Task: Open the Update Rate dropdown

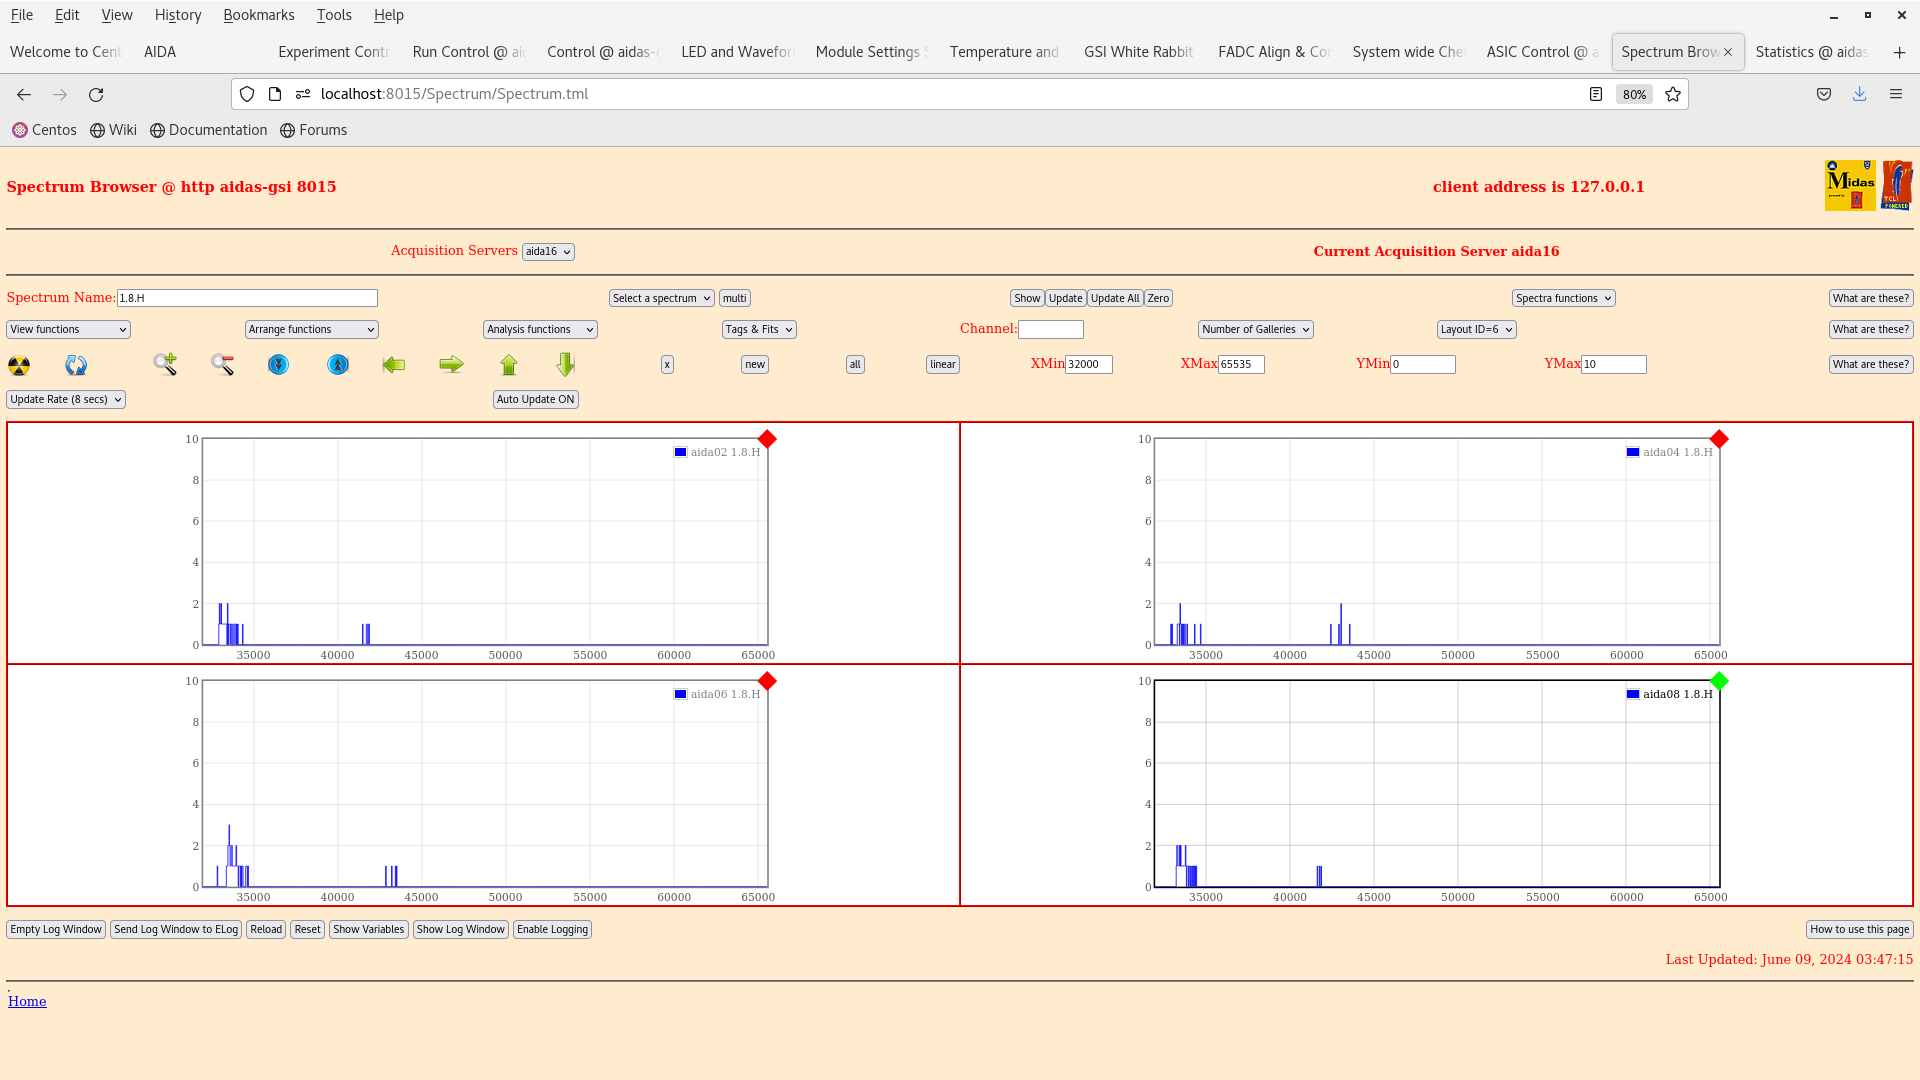Action: tap(66, 399)
